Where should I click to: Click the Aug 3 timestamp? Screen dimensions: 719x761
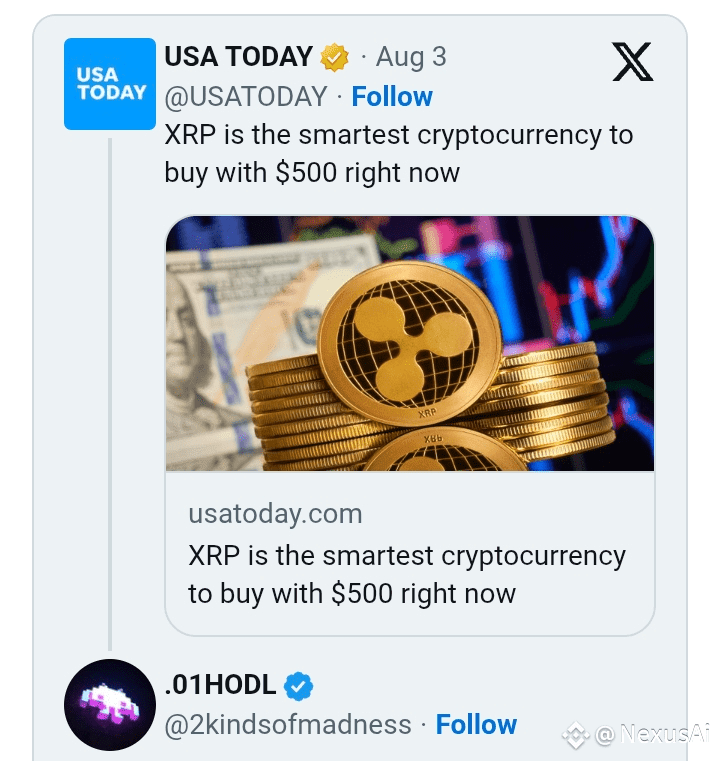click(x=411, y=57)
